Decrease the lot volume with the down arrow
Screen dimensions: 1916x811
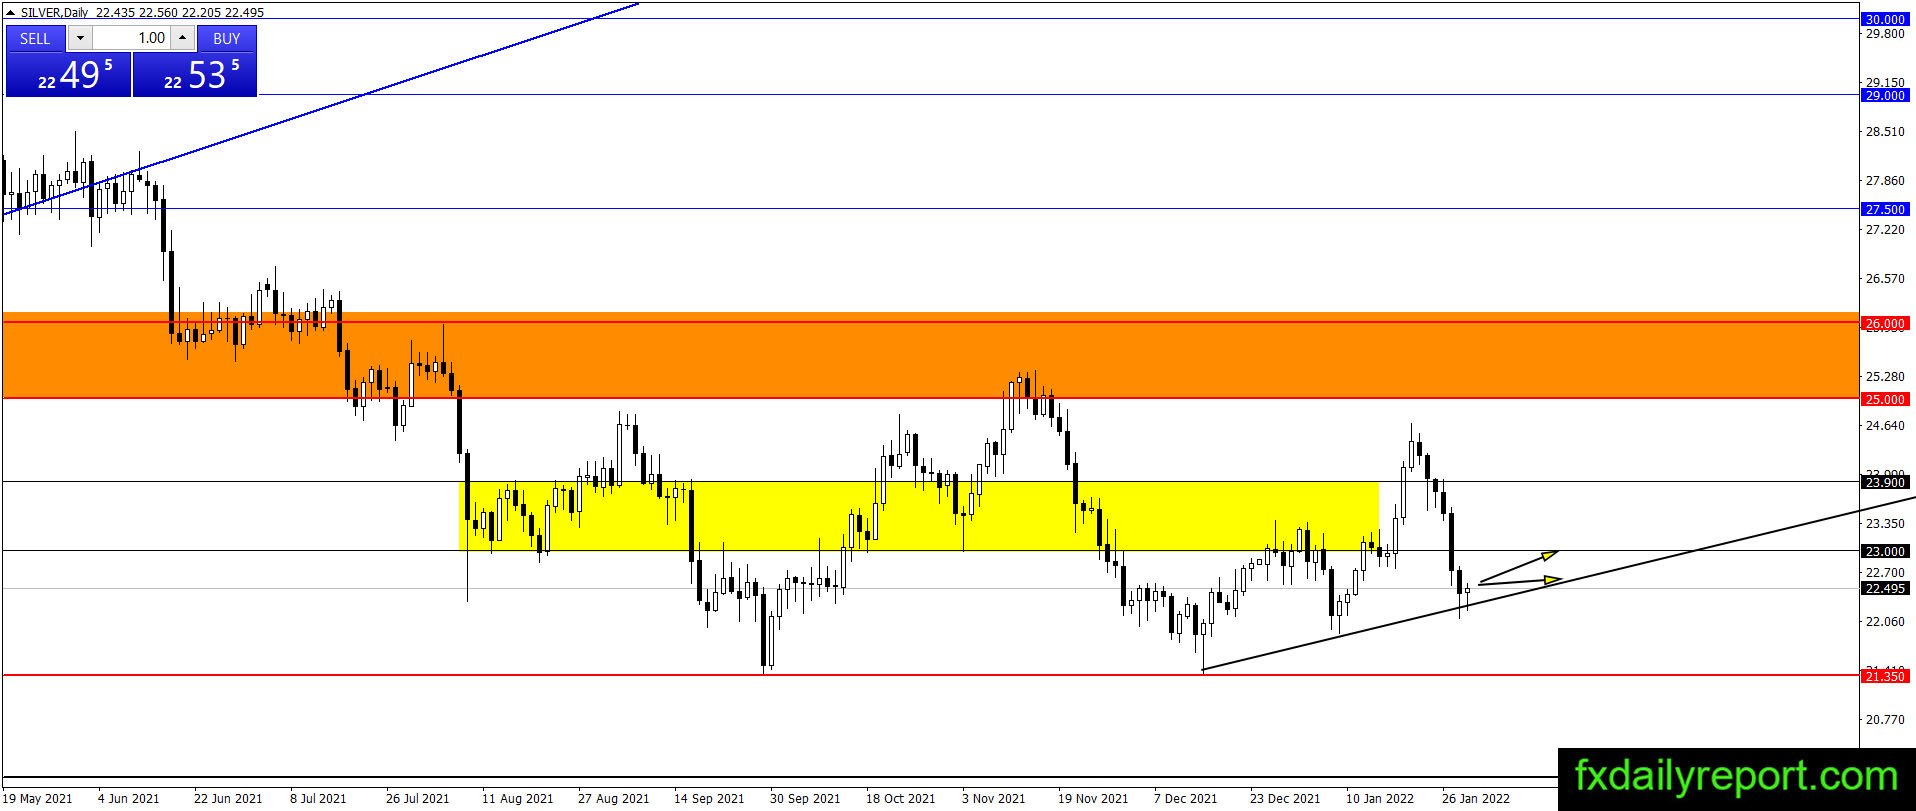(x=80, y=38)
